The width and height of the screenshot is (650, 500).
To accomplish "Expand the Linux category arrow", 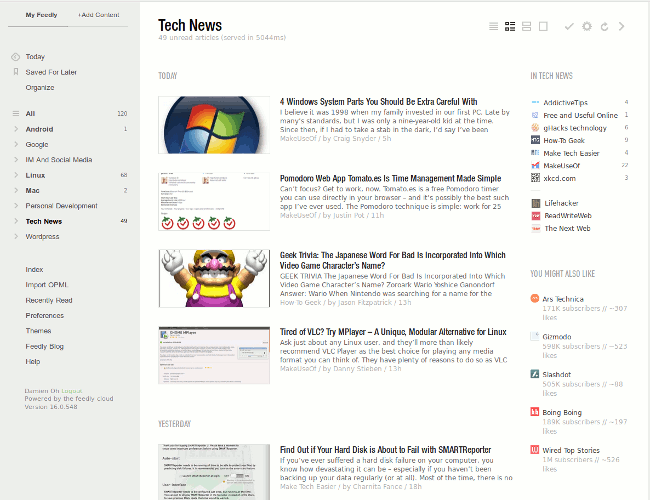I will point(16,175).
